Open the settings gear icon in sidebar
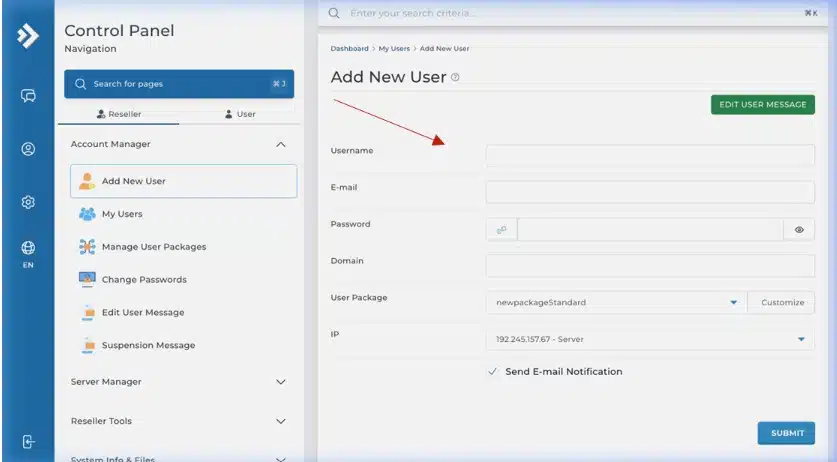Viewport: 837px width, 462px height. click(28, 202)
